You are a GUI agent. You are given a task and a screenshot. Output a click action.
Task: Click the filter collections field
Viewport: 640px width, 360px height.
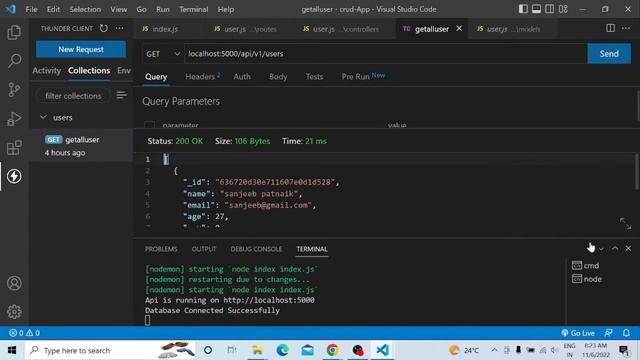coord(73,96)
